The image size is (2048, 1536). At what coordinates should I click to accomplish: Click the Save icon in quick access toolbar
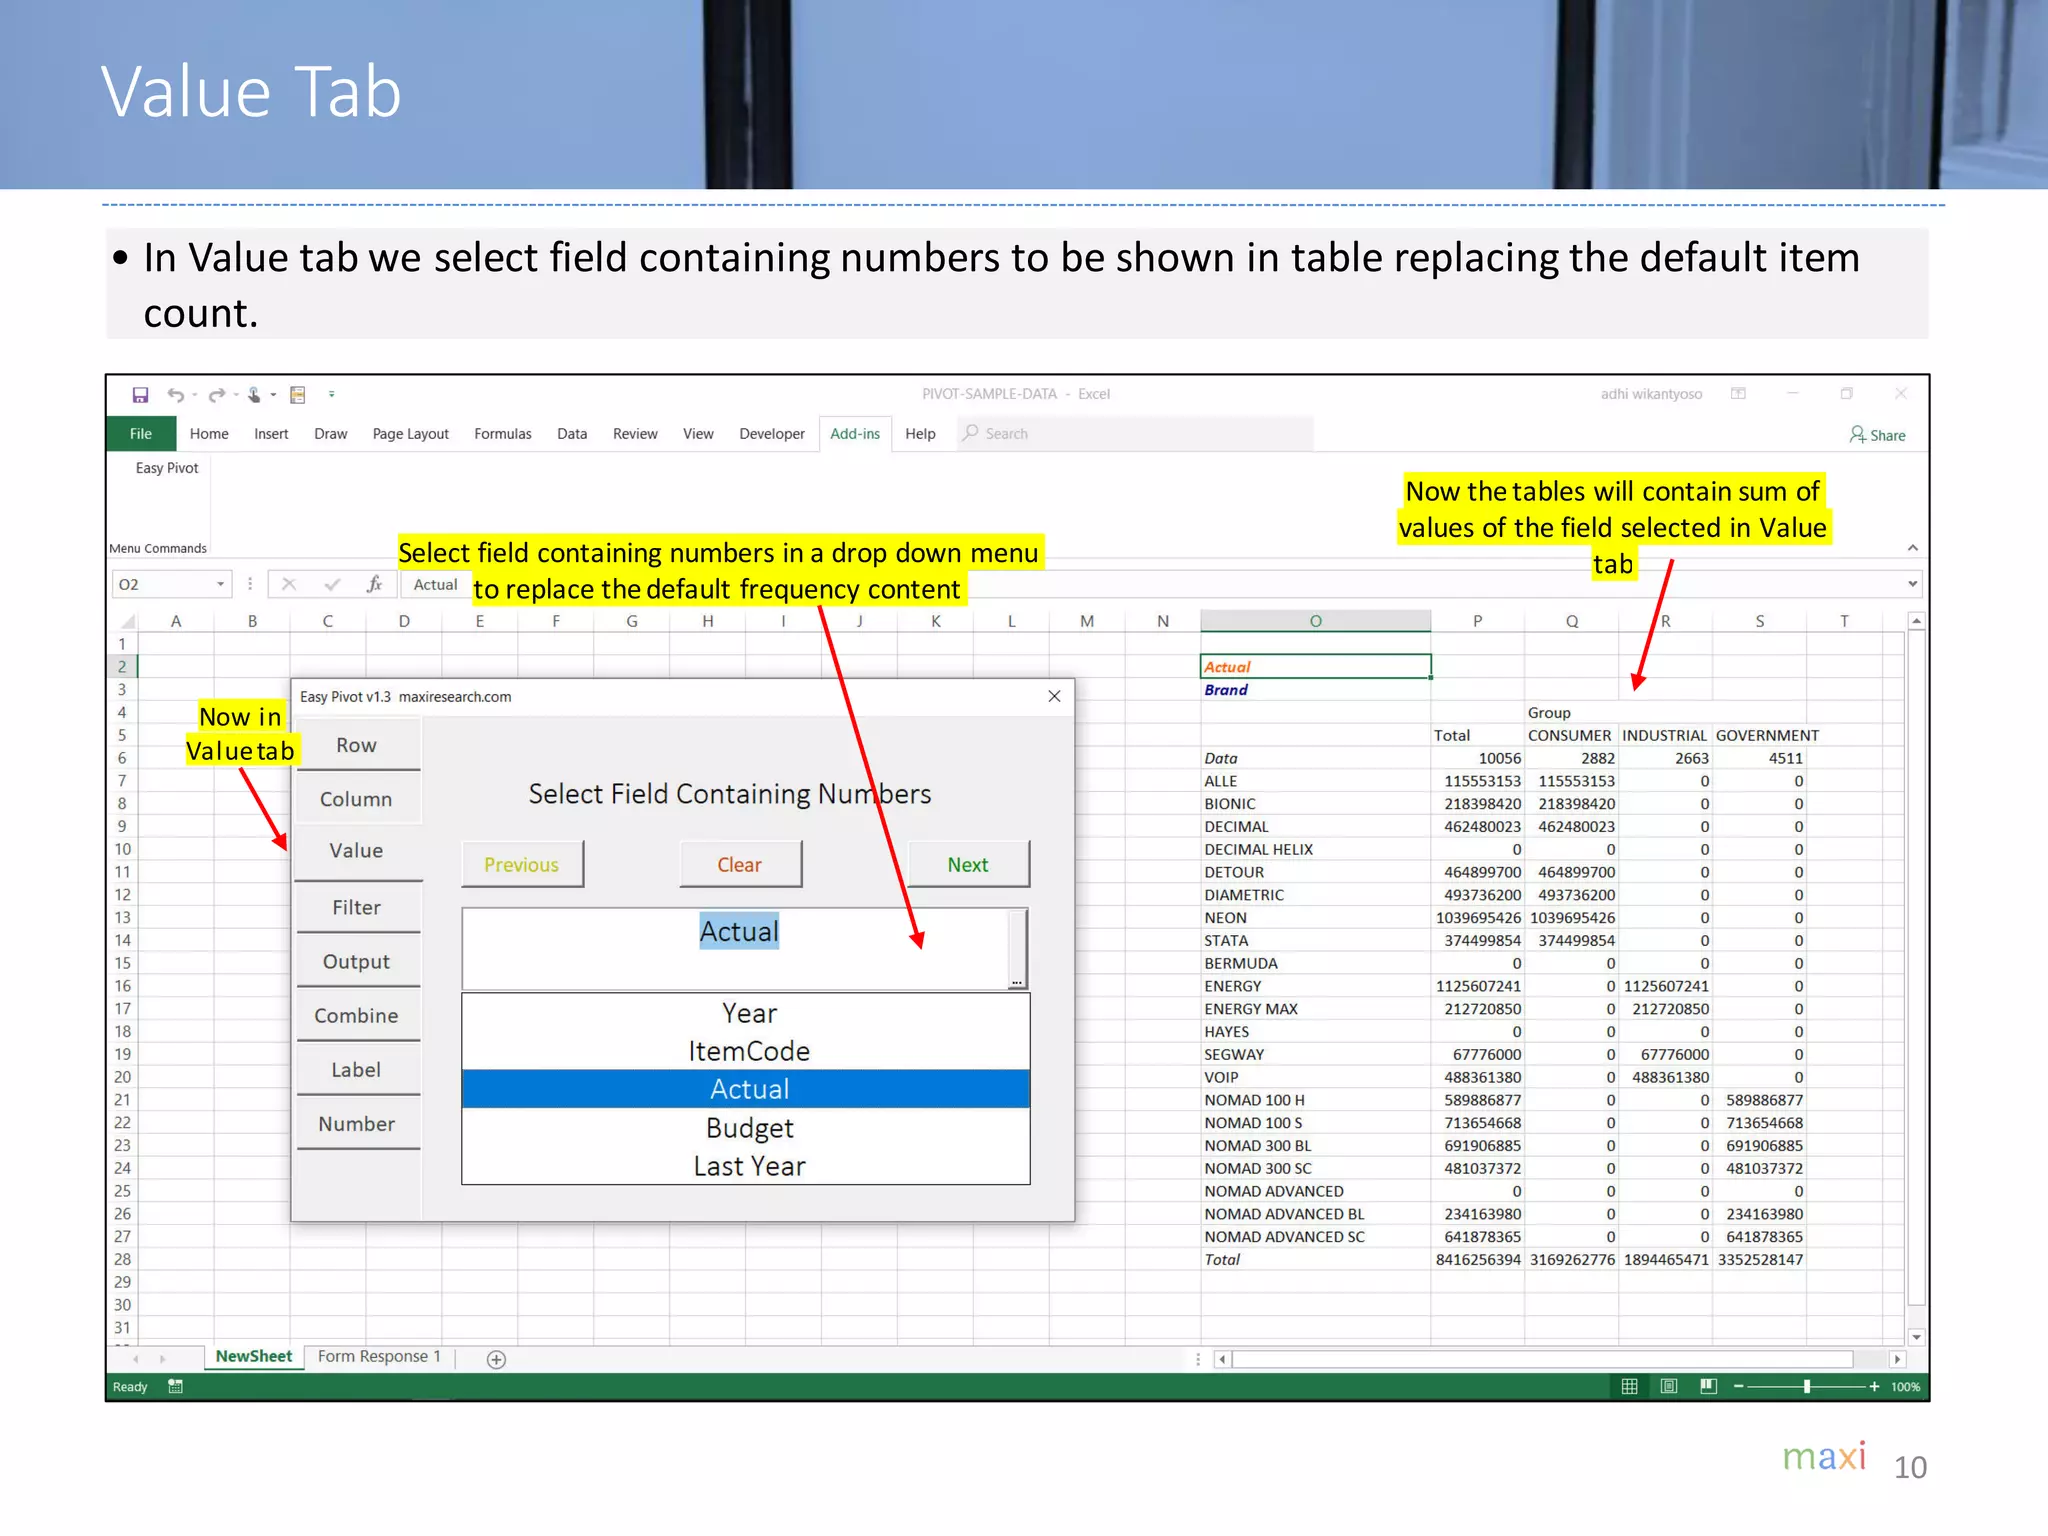(x=140, y=395)
